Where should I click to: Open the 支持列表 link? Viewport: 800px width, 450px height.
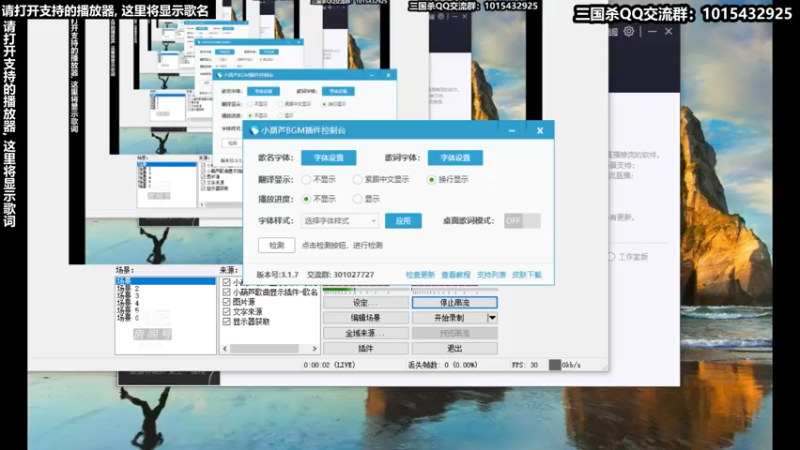click(x=491, y=274)
